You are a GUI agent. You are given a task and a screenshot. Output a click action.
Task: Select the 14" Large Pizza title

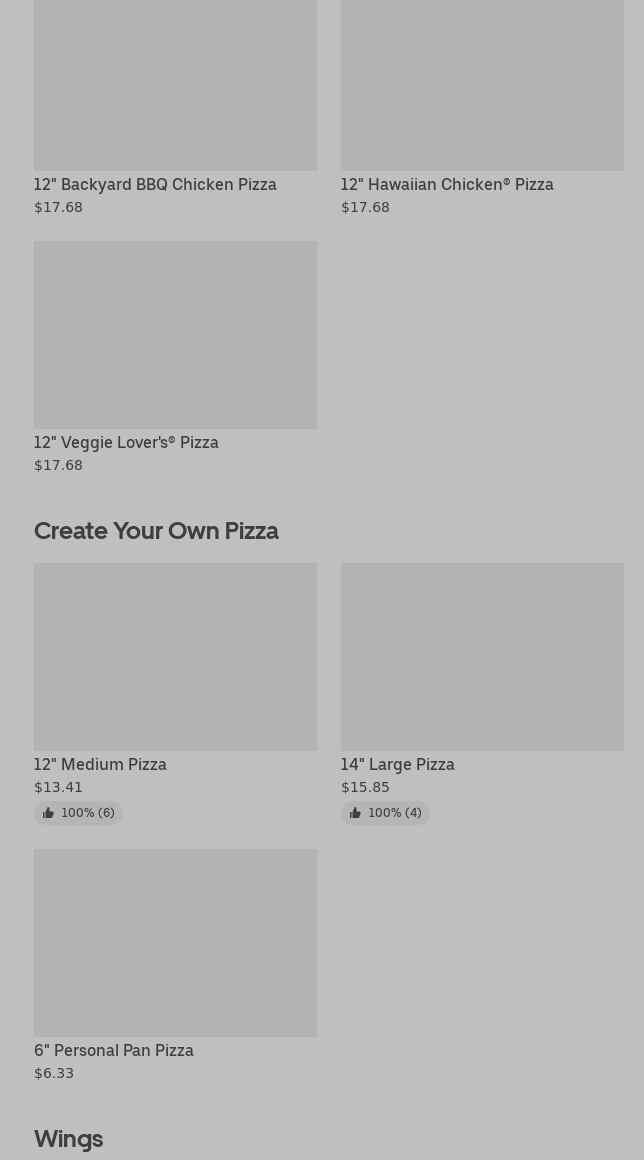pyautogui.click(x=397, y=764)
